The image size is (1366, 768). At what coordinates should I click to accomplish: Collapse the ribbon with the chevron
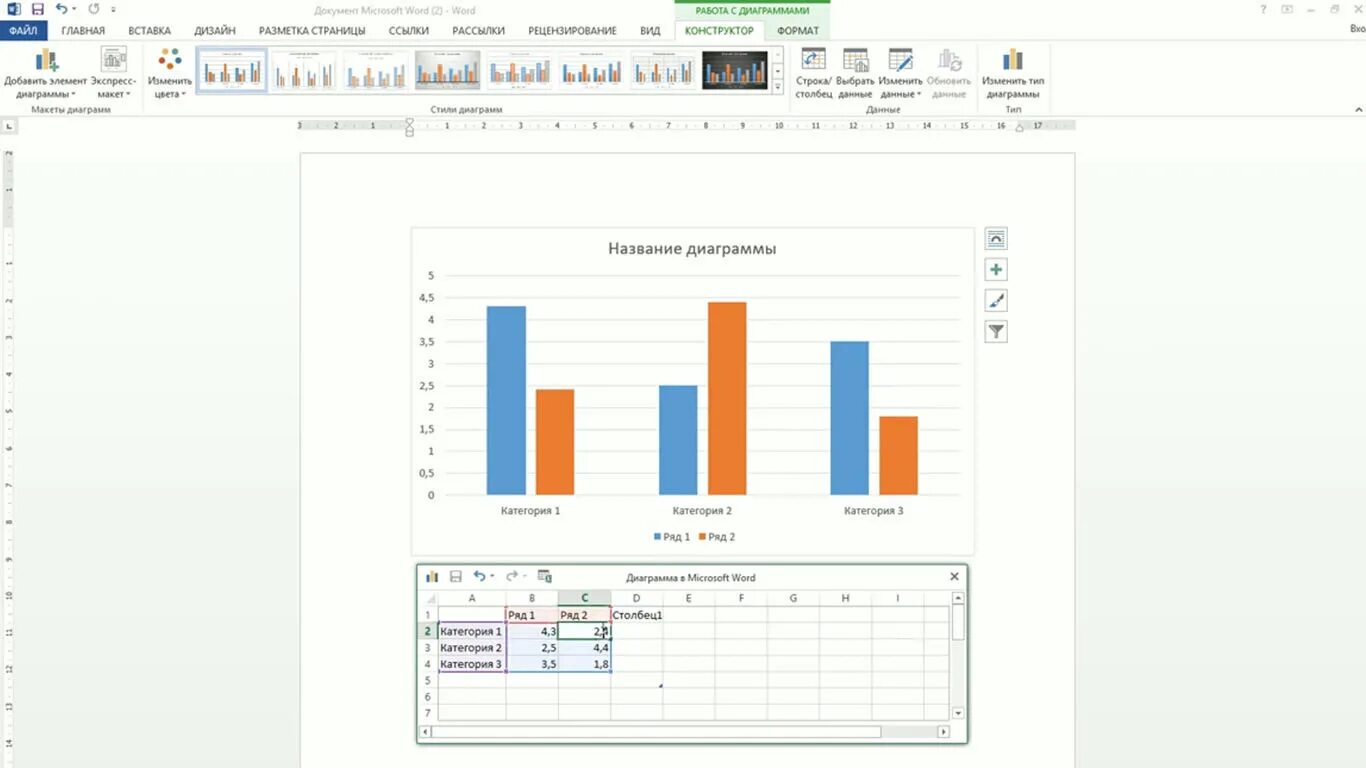click(x=1358, y=109)
